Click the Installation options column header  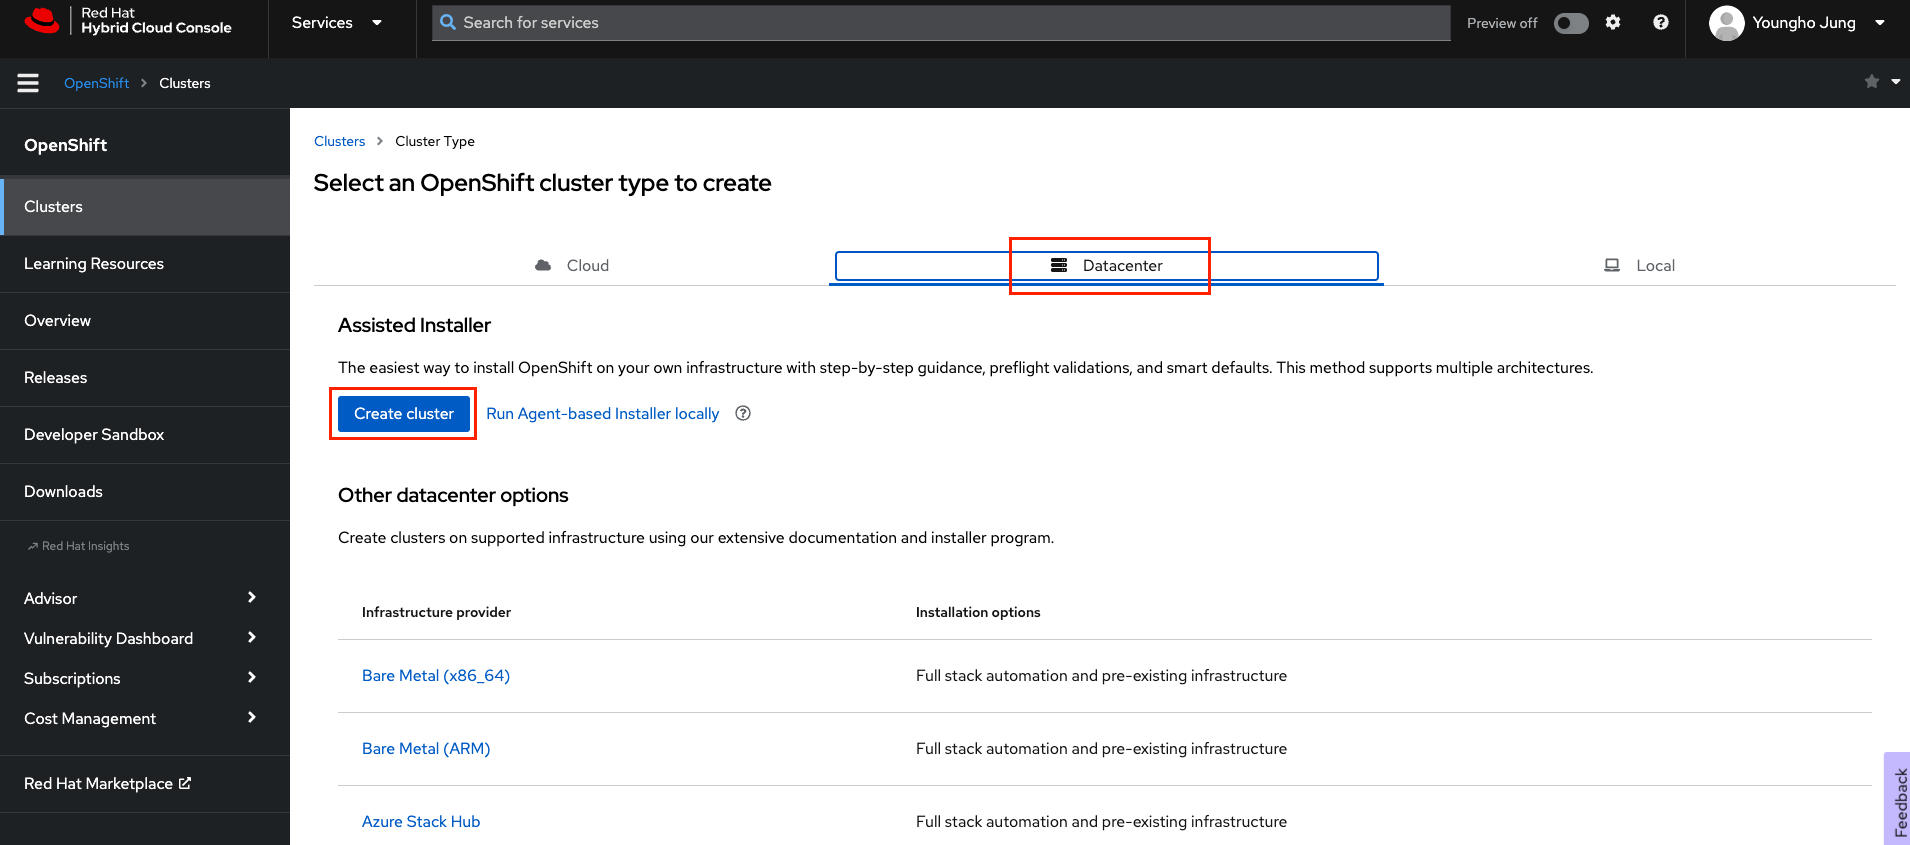point(978,612)
